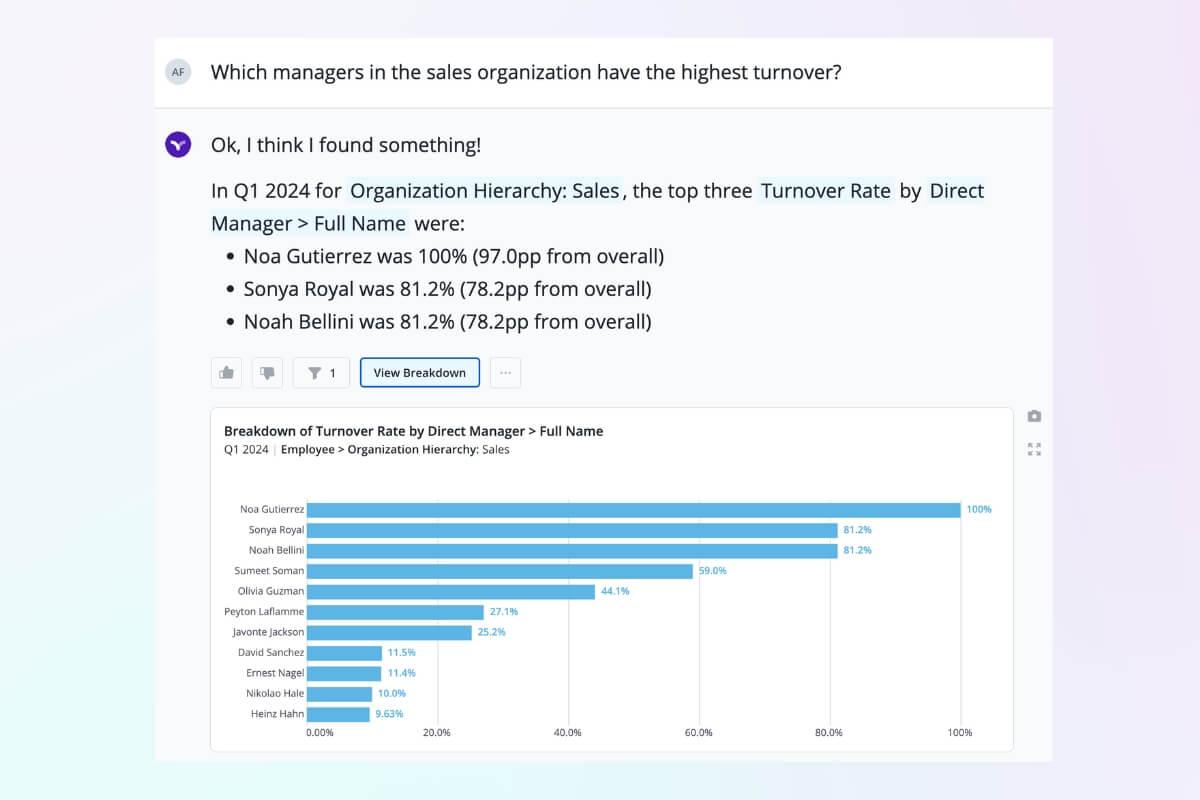
Task: Open the filter button showing 1
Action: coord(321,373)
